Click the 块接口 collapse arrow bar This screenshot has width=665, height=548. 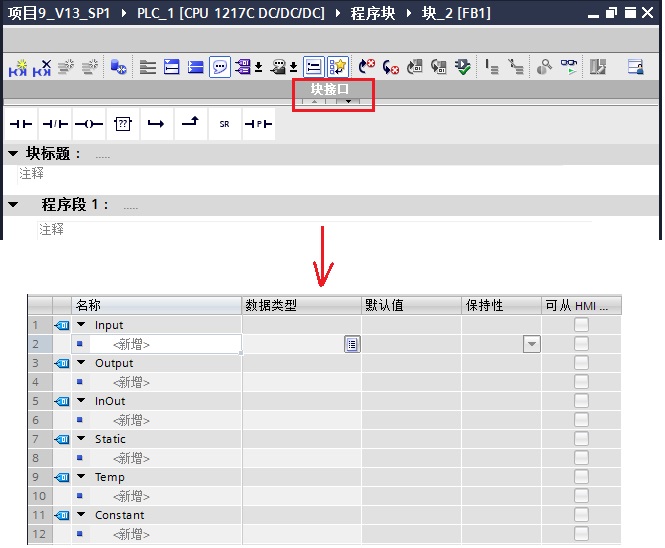pyautogui.click(x=331, y=101)
